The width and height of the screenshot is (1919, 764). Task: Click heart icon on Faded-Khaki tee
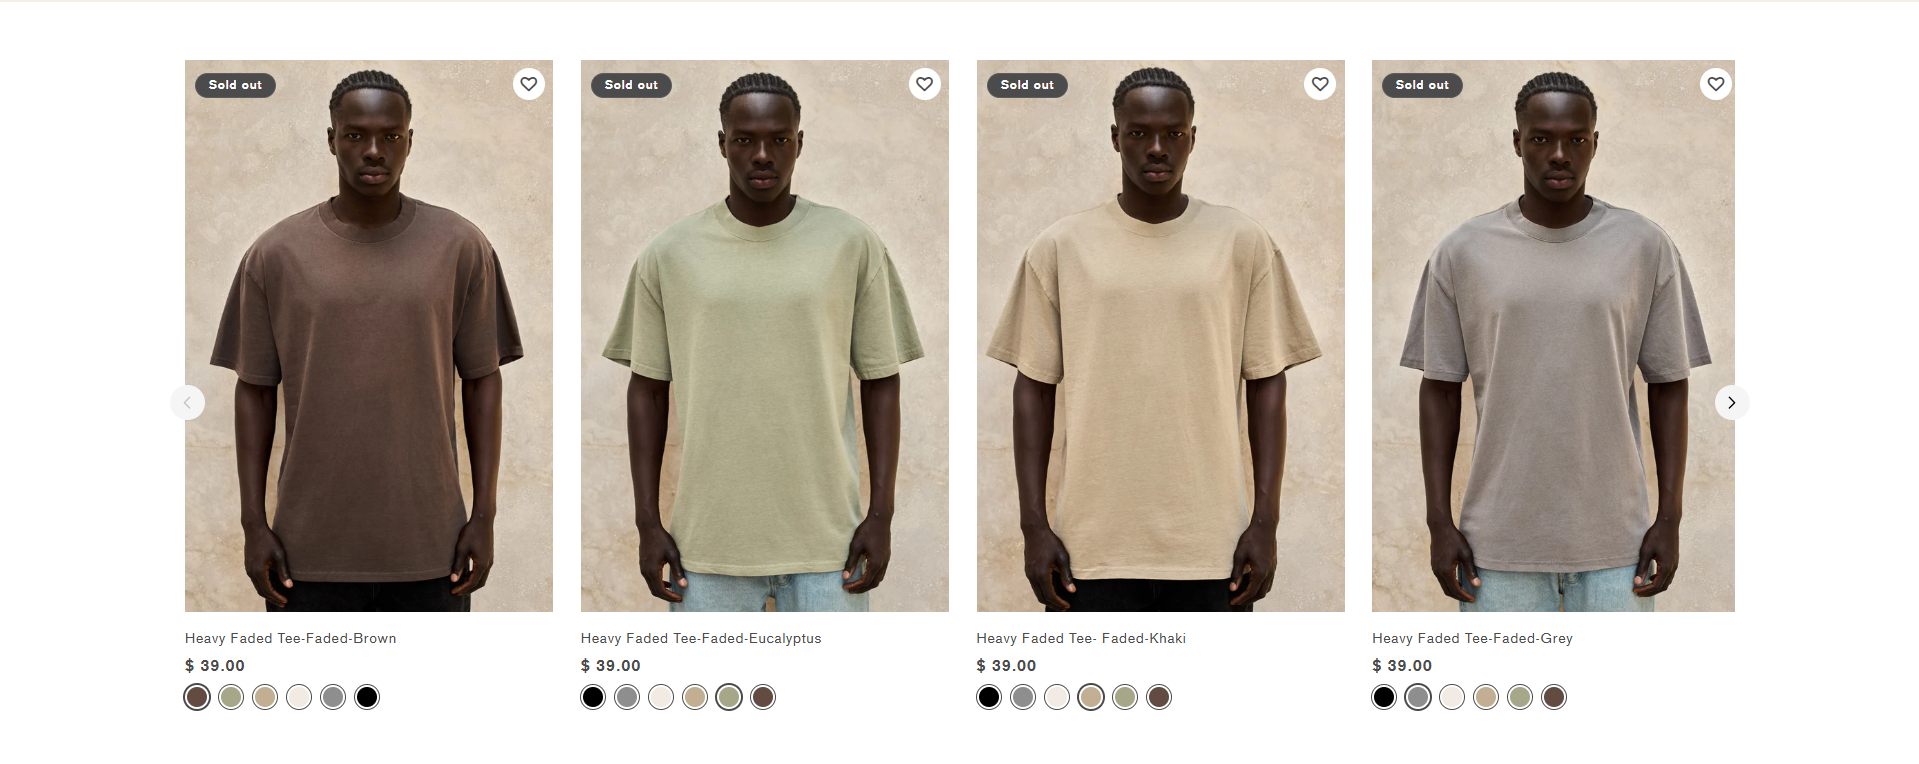click(x=1320, y=84)
